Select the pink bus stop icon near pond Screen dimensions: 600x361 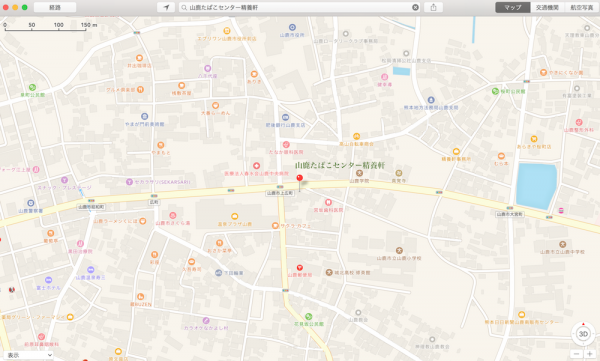click(561, 210)
